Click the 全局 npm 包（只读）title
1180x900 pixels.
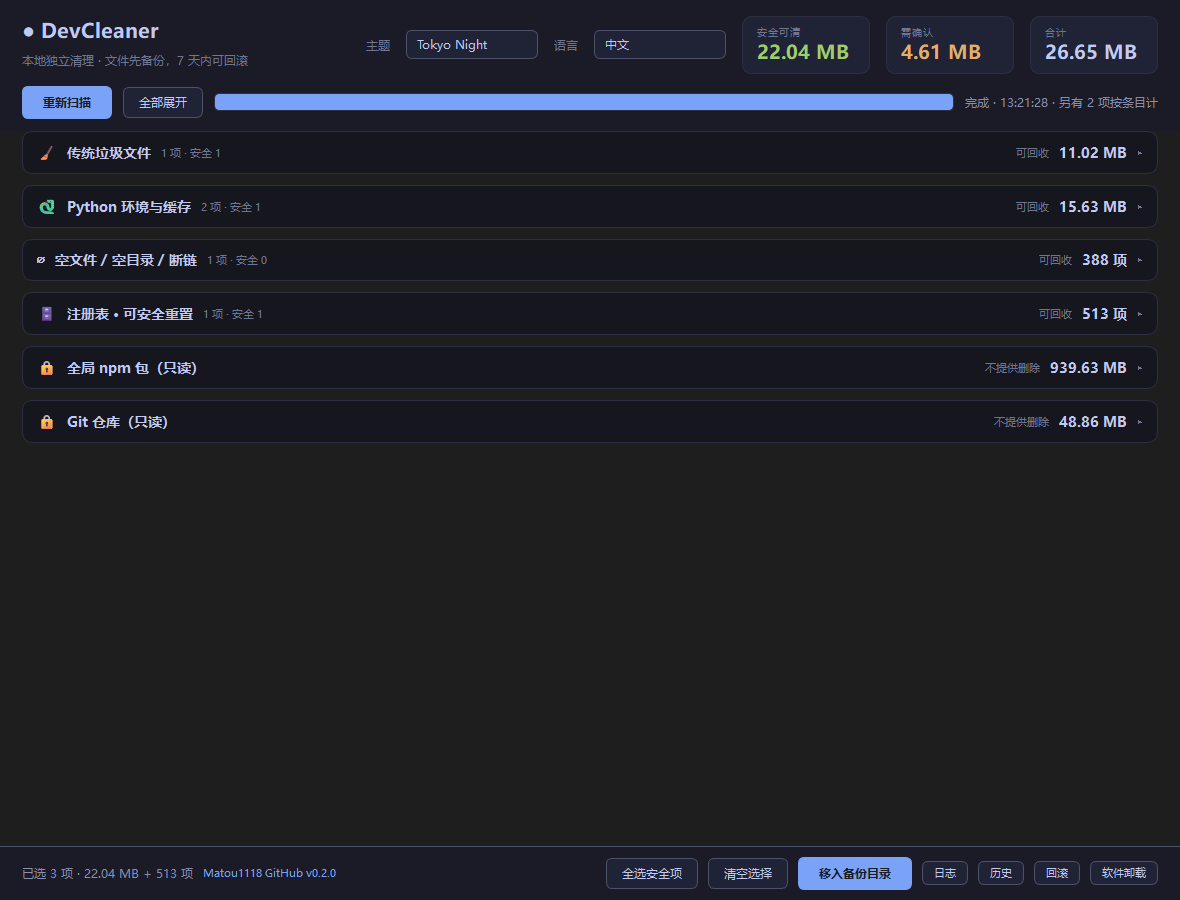click(x=132, y=368)
